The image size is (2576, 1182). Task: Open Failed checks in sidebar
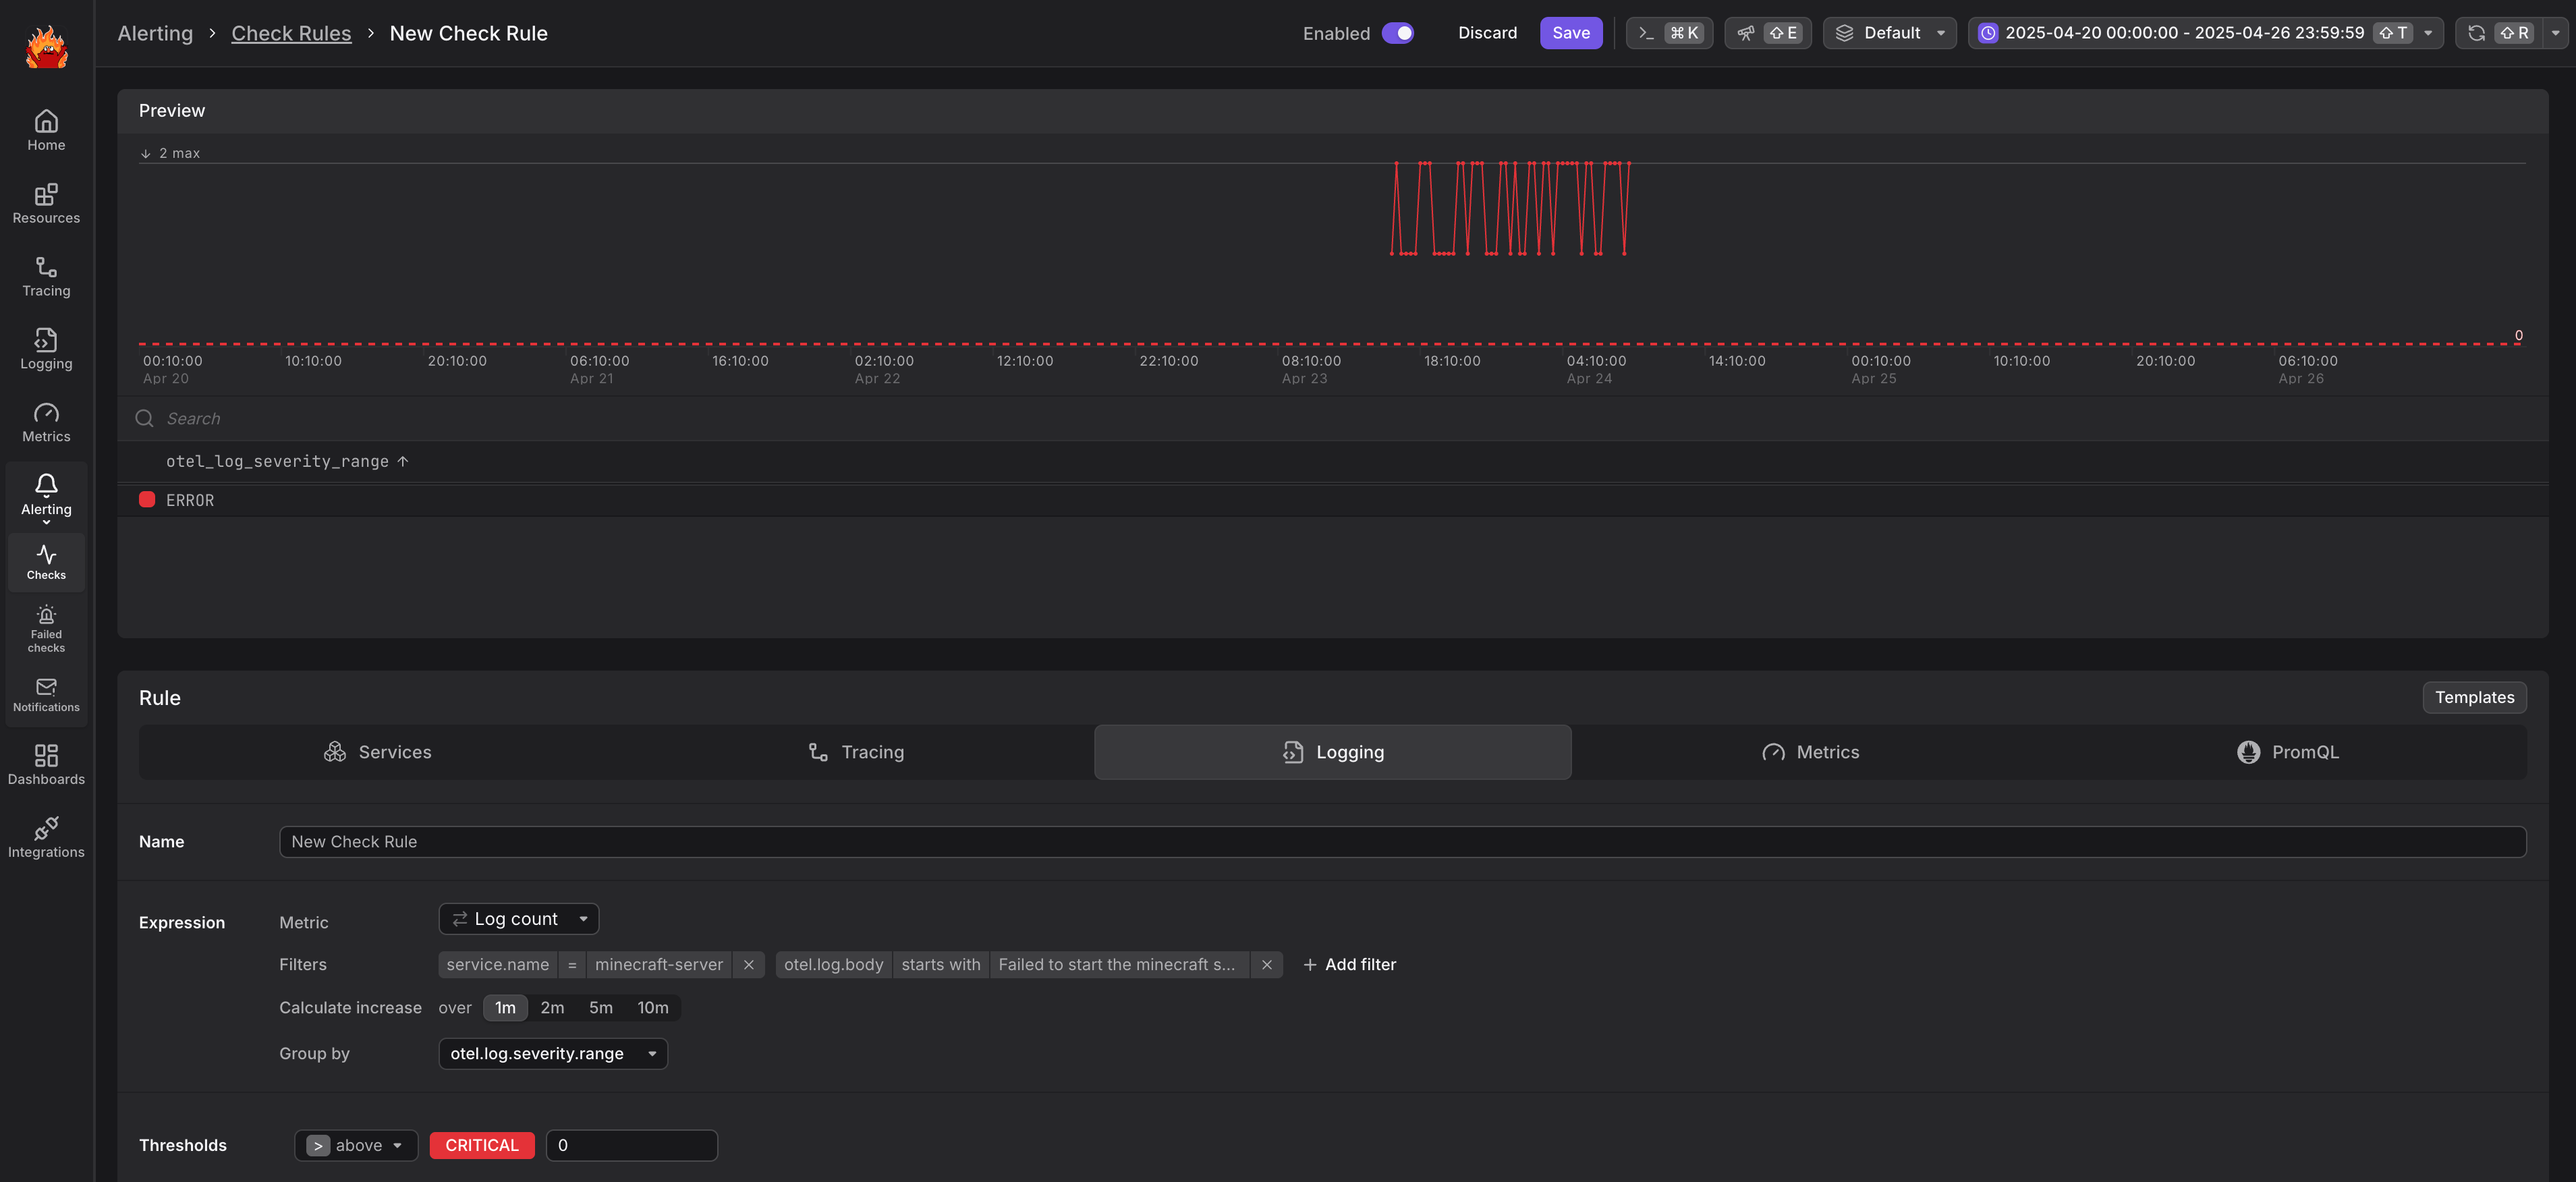(46, 628)
